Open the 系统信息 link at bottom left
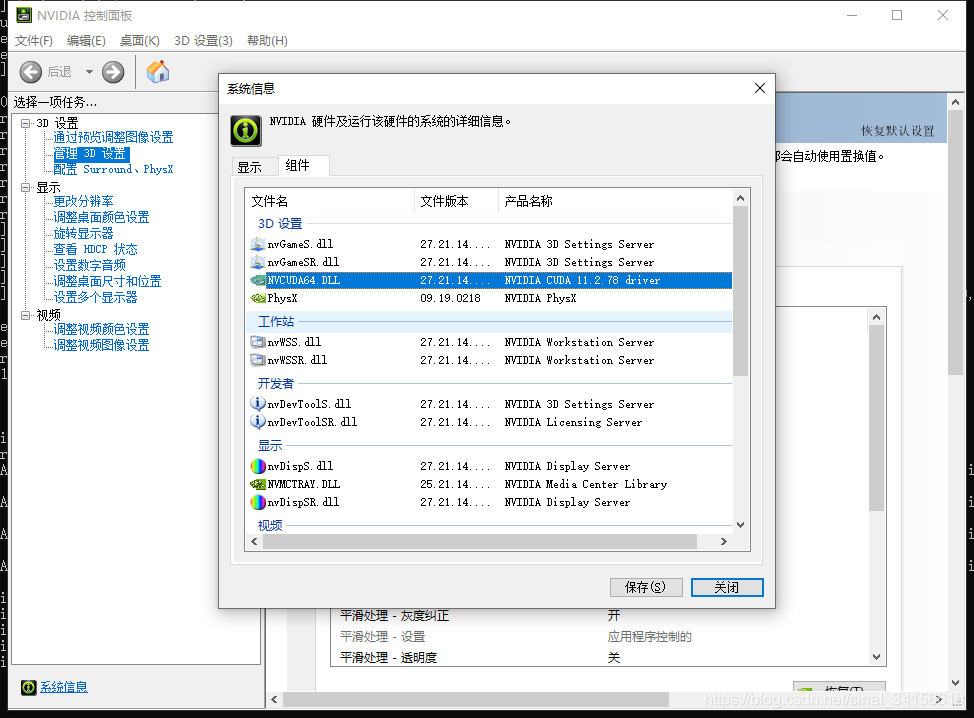This screenshot has height=718, width=974. tap(62, 687)
